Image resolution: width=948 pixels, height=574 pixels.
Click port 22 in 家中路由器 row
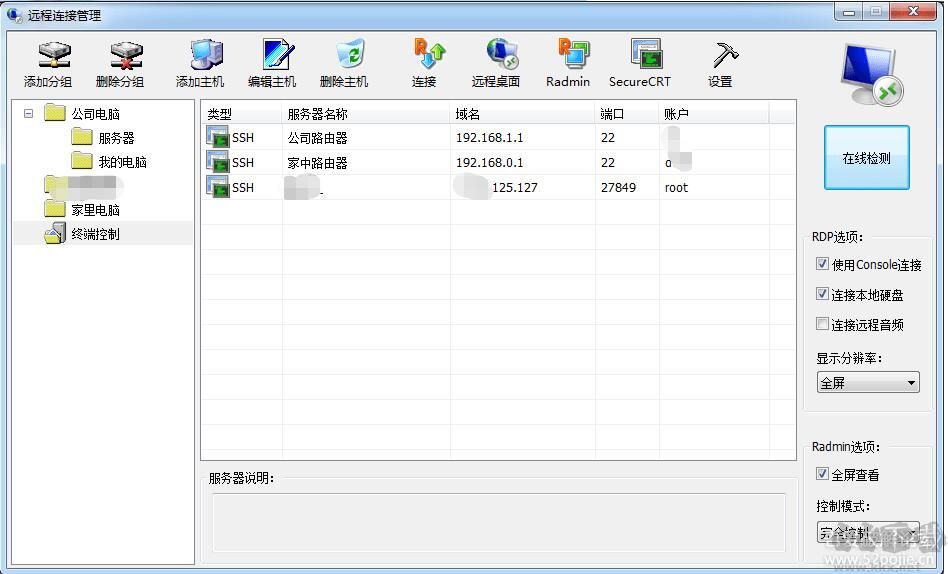tap(608, 163)
